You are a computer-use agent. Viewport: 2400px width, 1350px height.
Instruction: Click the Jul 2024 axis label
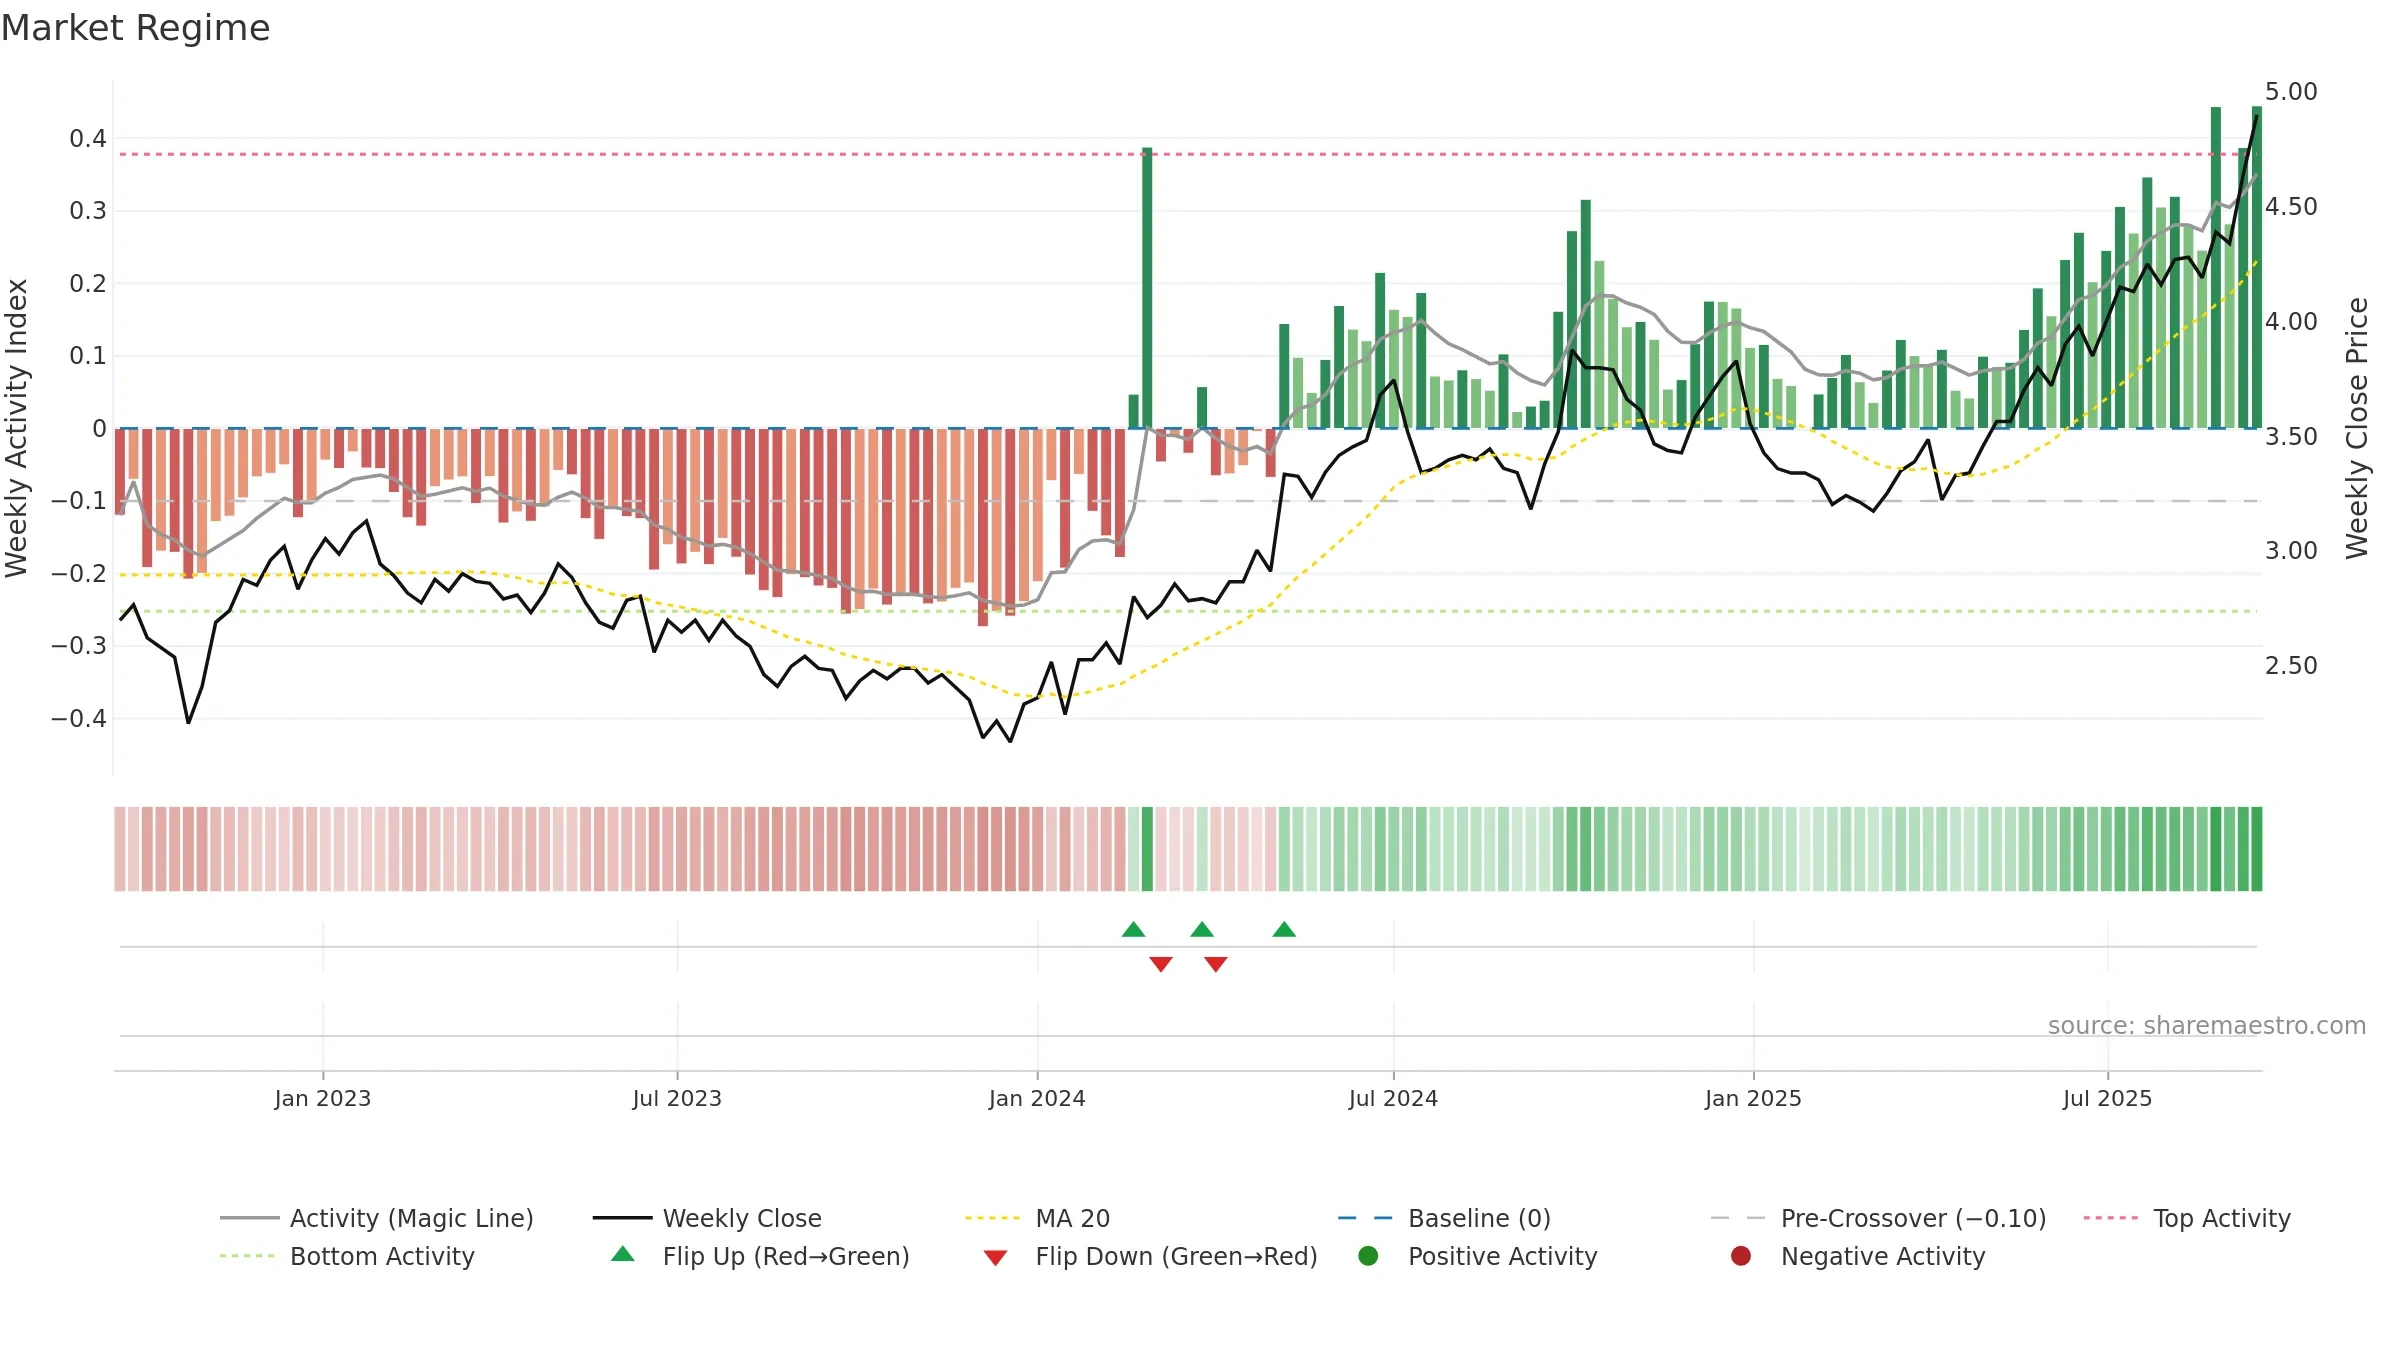tap(1393, 1098)
